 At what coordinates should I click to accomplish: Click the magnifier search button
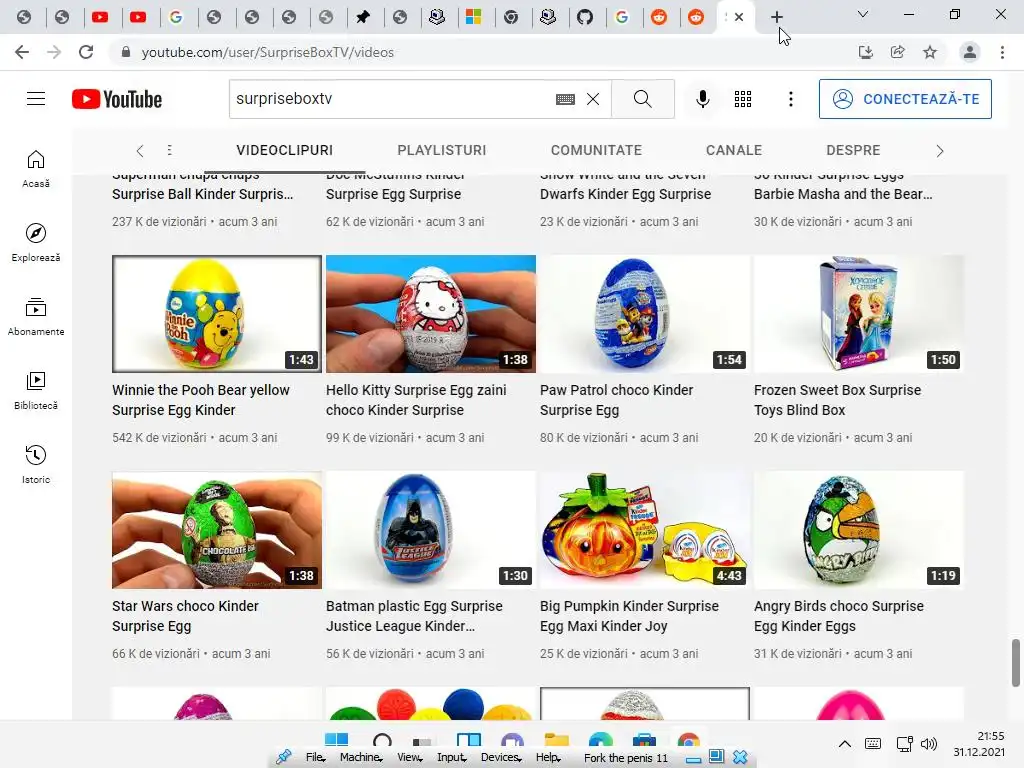(643, 99)
